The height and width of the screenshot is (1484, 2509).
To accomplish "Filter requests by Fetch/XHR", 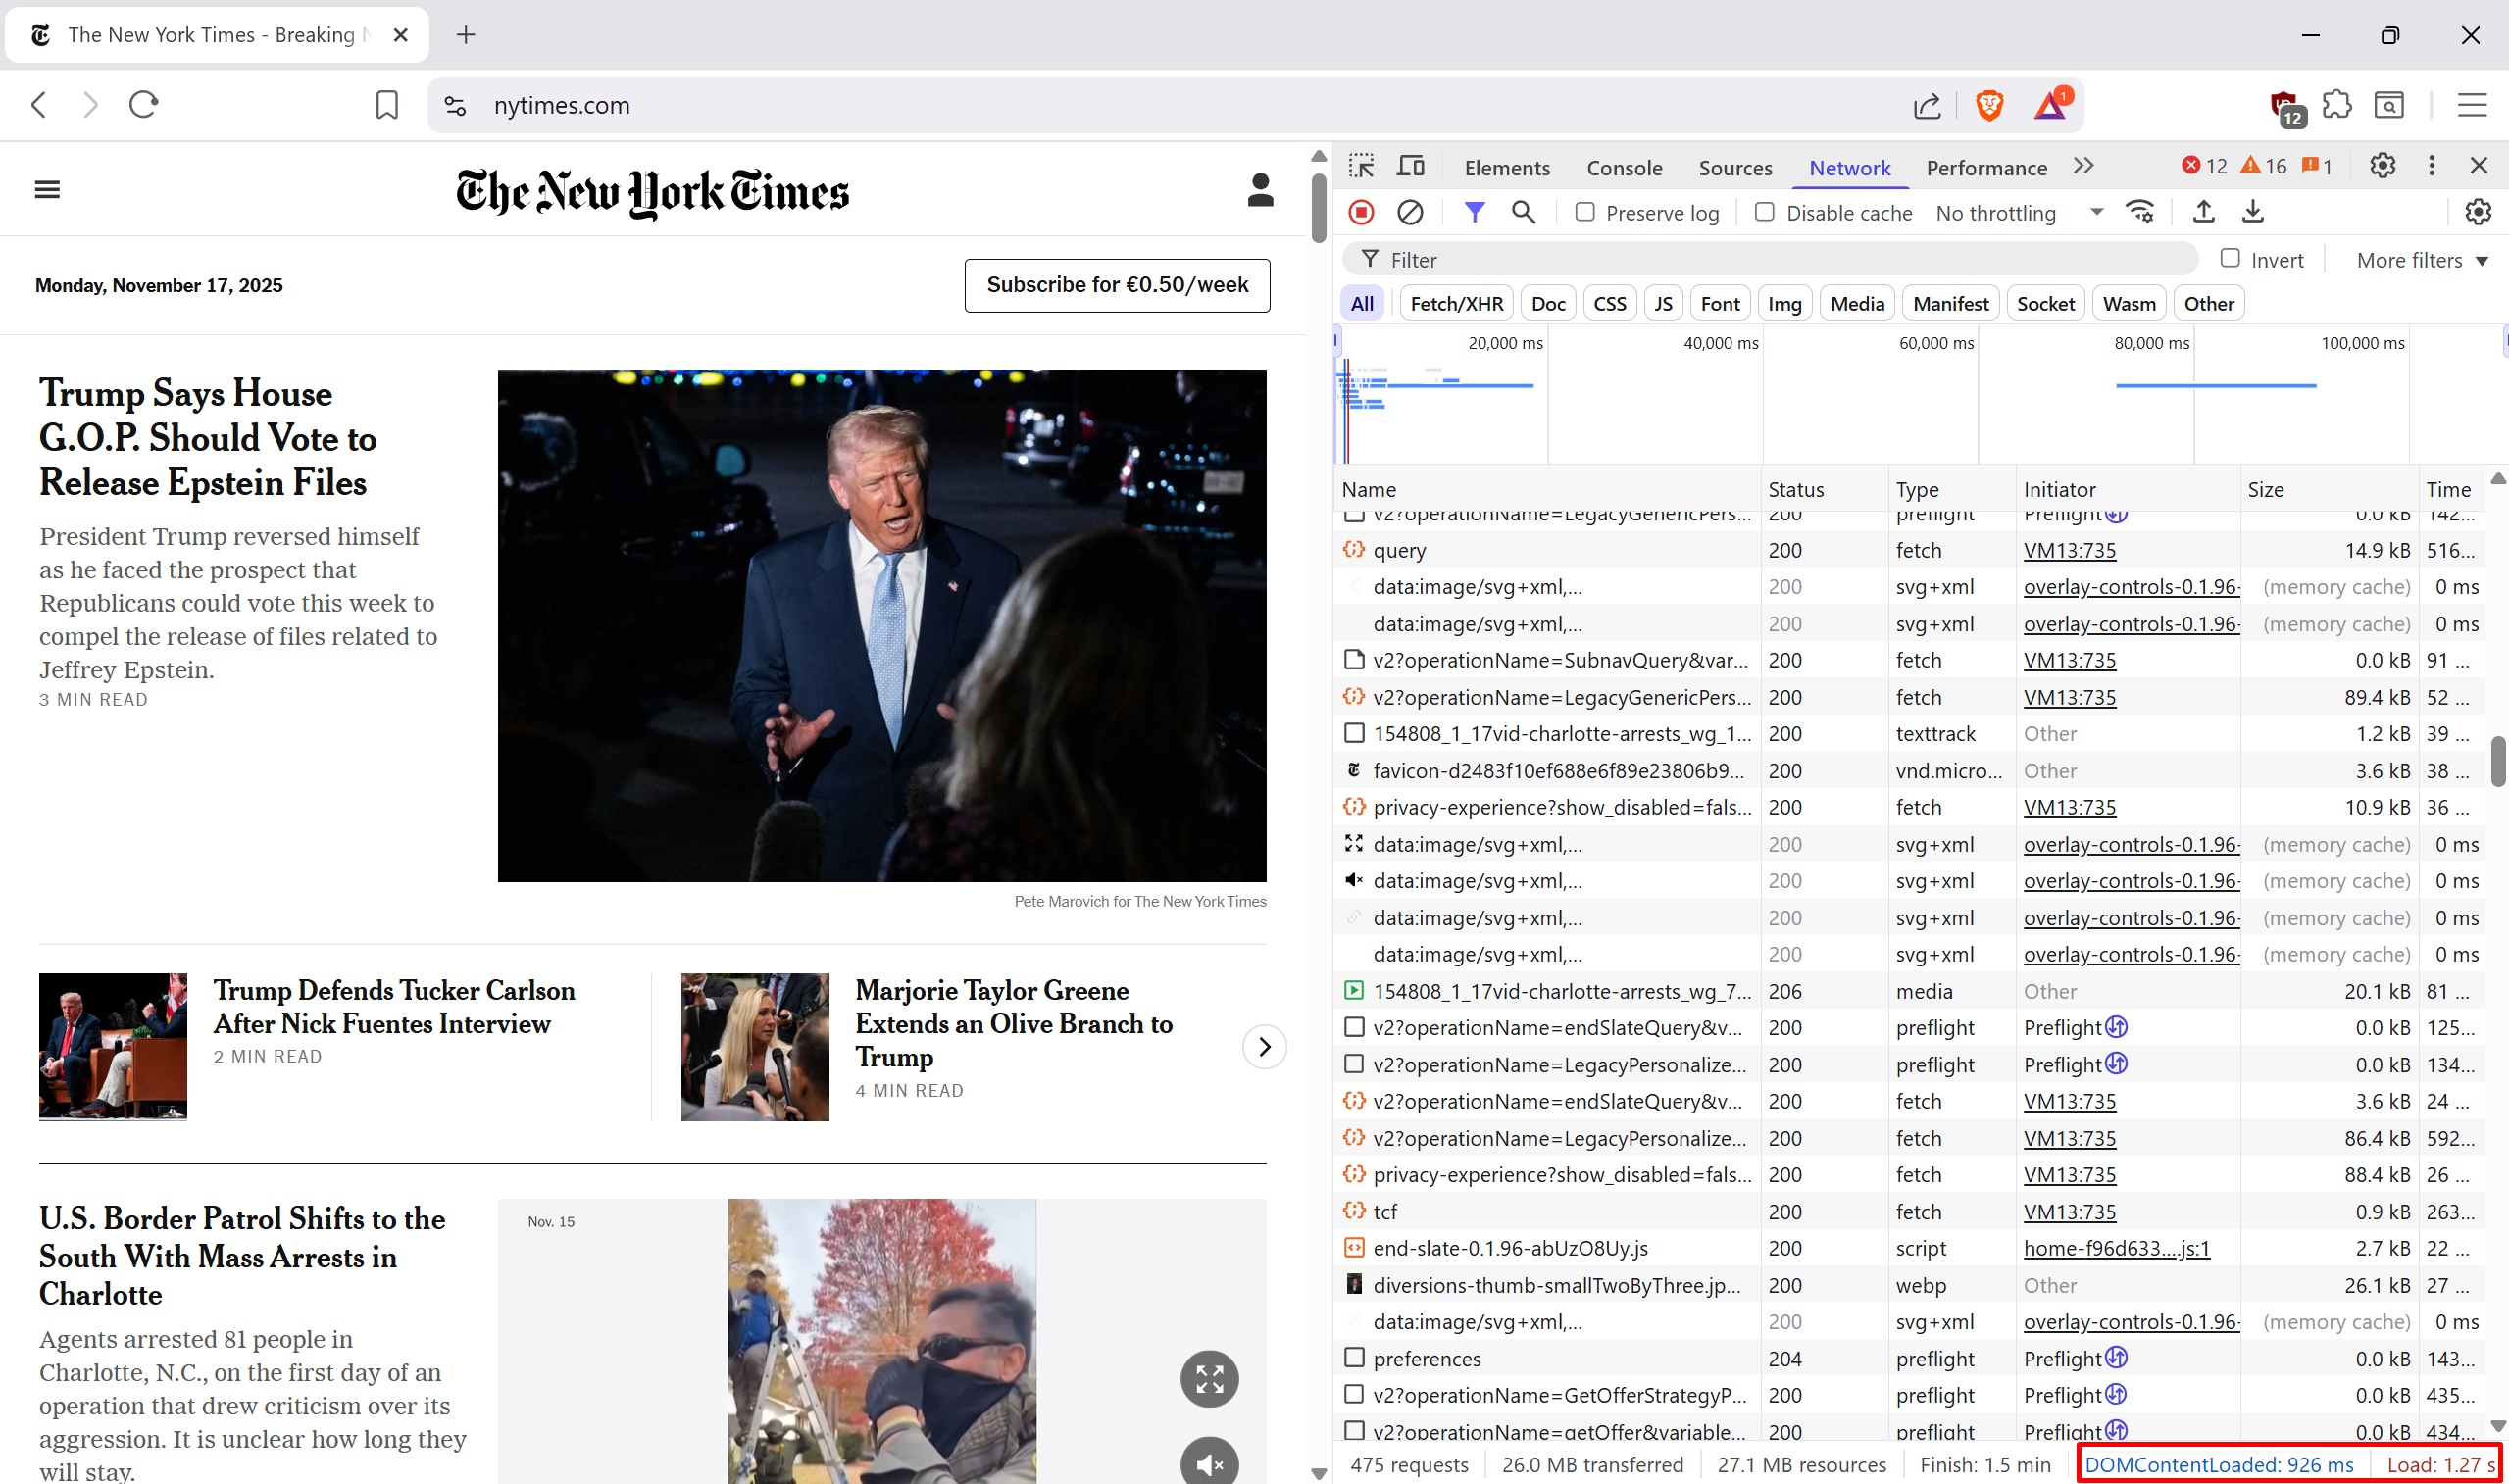I will click(1456, 304).
